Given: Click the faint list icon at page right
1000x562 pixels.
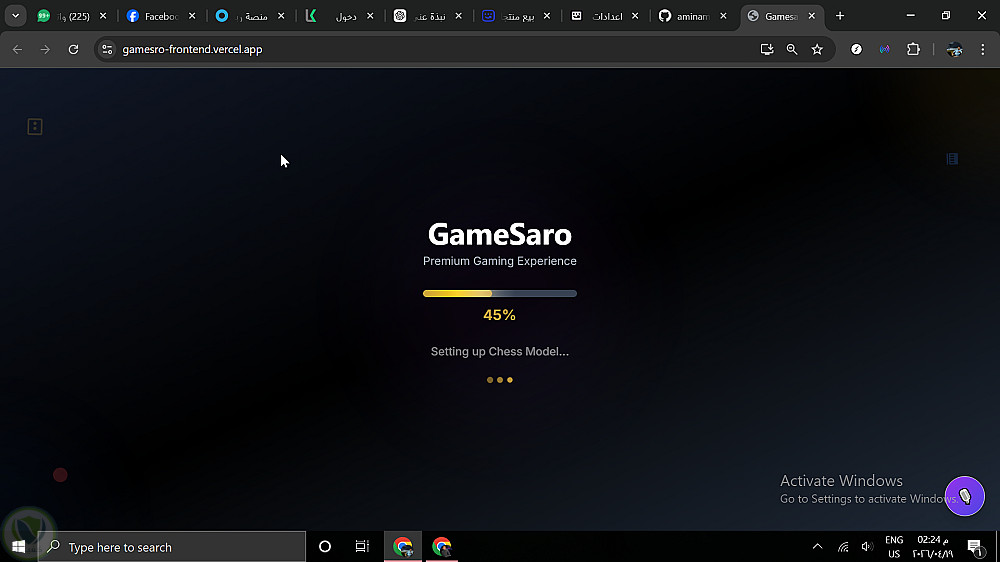Looking at the screenshot, I should click(952, 159).
